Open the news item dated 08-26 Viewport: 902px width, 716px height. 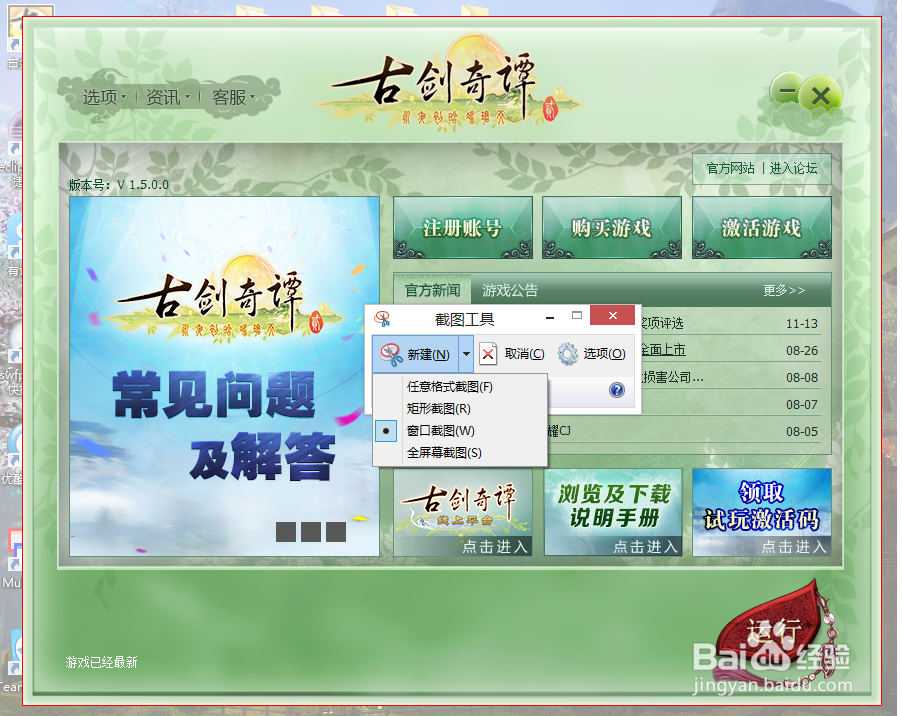[731, 350]
